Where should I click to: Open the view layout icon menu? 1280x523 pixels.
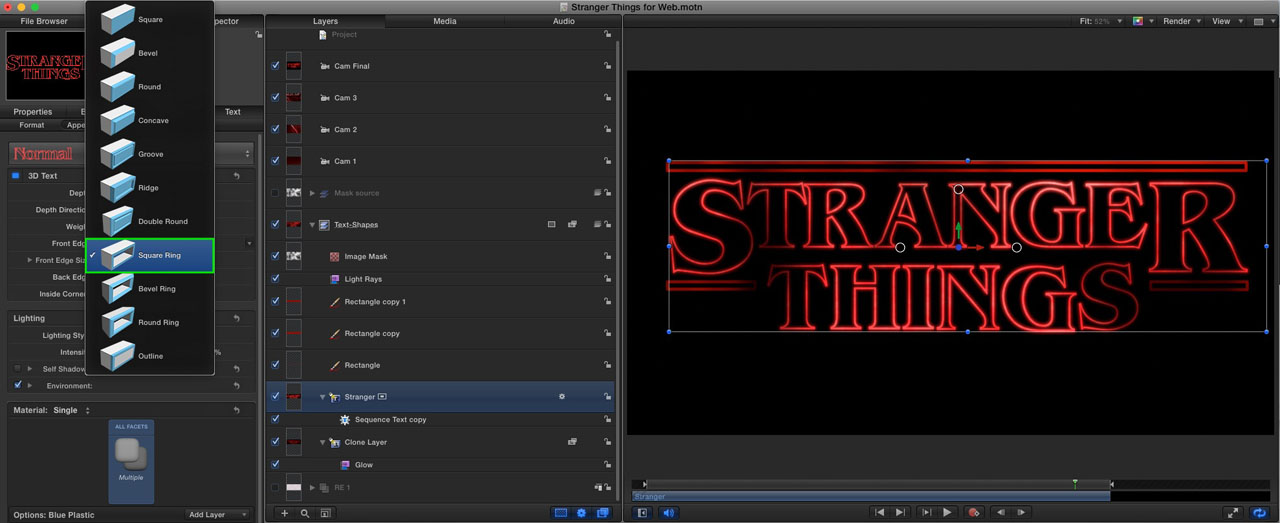[1262, 21]
